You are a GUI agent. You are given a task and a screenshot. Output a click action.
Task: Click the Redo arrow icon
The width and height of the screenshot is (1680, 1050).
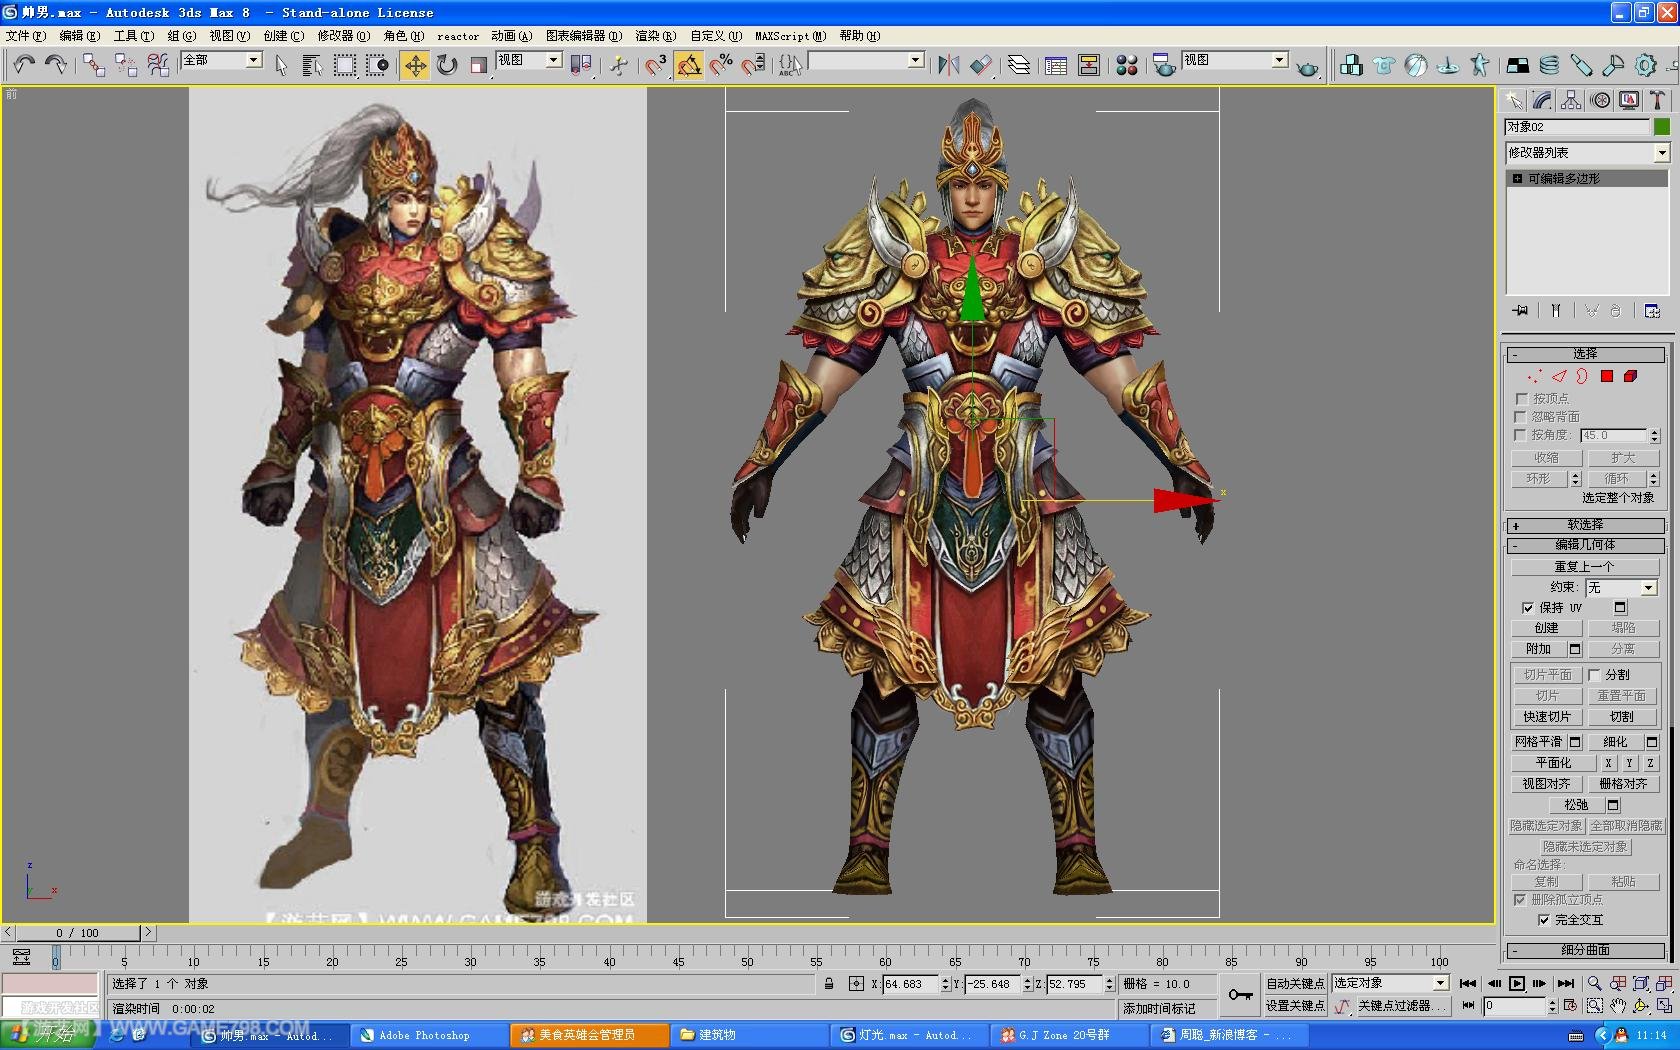[x=56, y=65]
